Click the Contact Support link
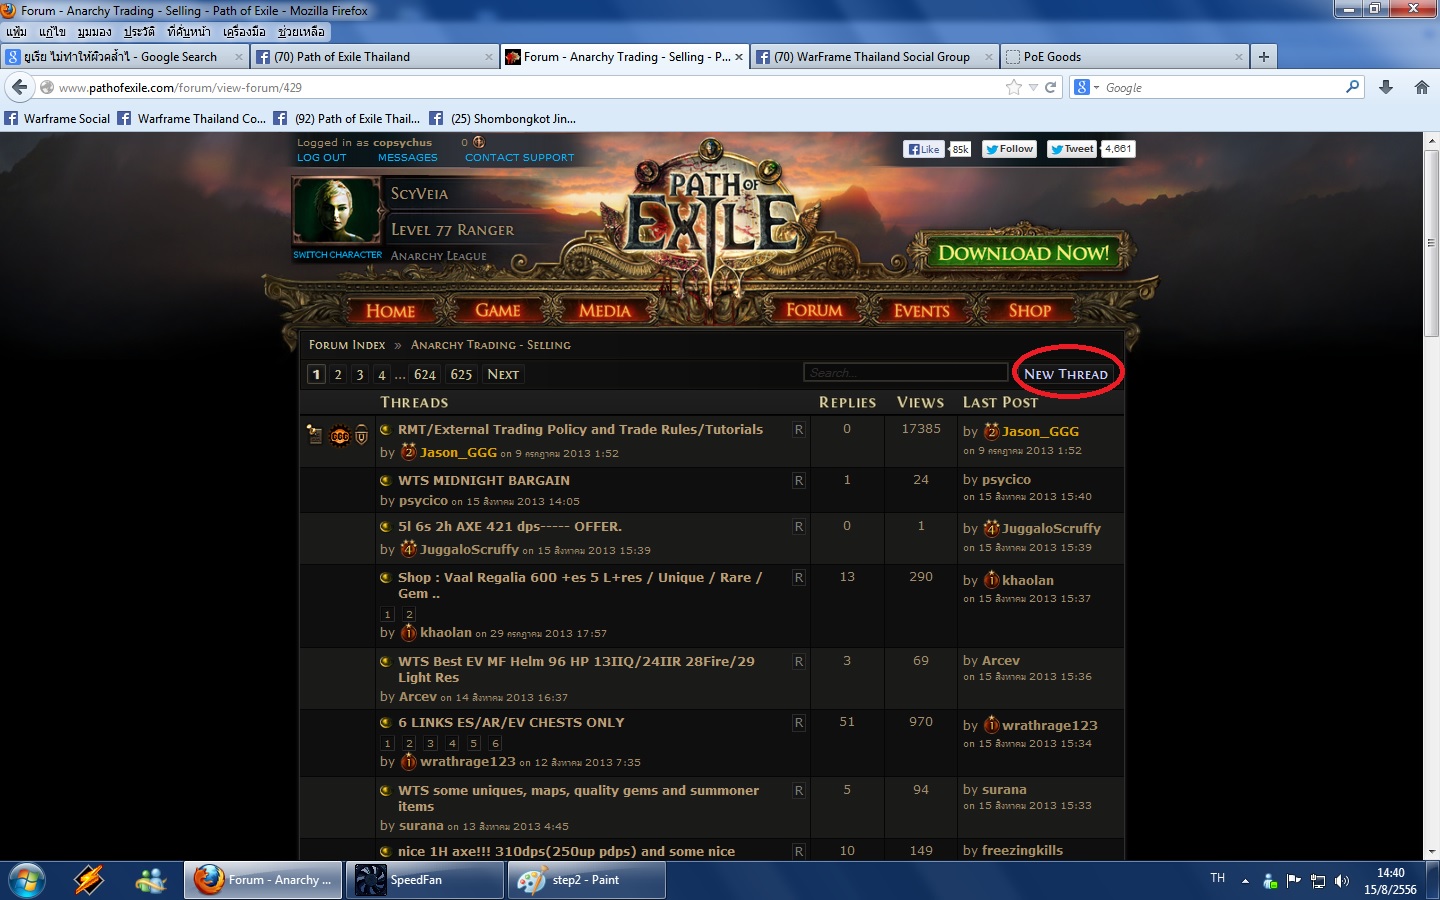The height and width of the screenshot is (900, 1440). coord(520,157)
